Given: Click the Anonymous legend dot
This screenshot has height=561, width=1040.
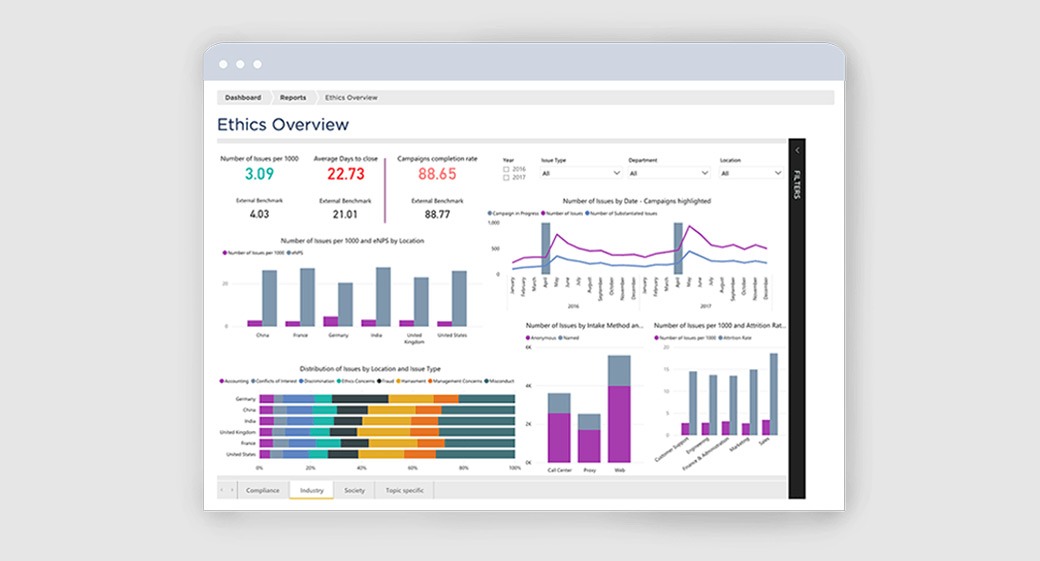Looking at the screenshot, I should point(528,338).
